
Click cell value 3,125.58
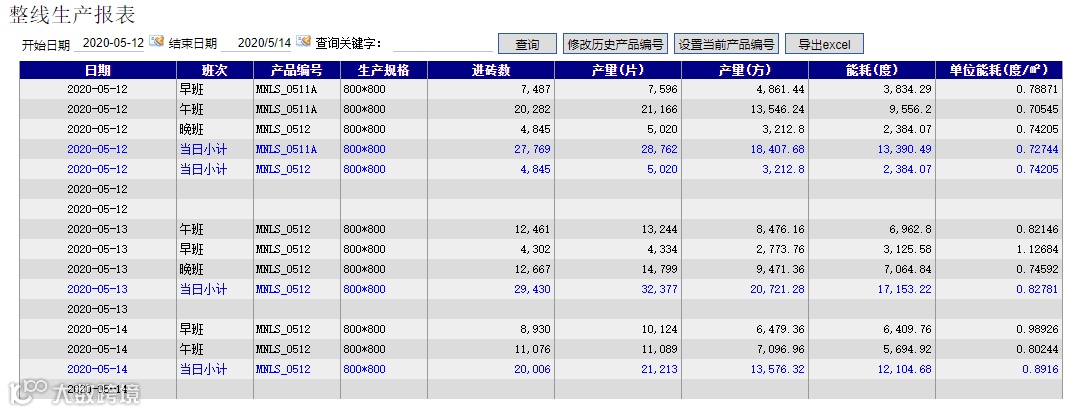pos(905,249)
